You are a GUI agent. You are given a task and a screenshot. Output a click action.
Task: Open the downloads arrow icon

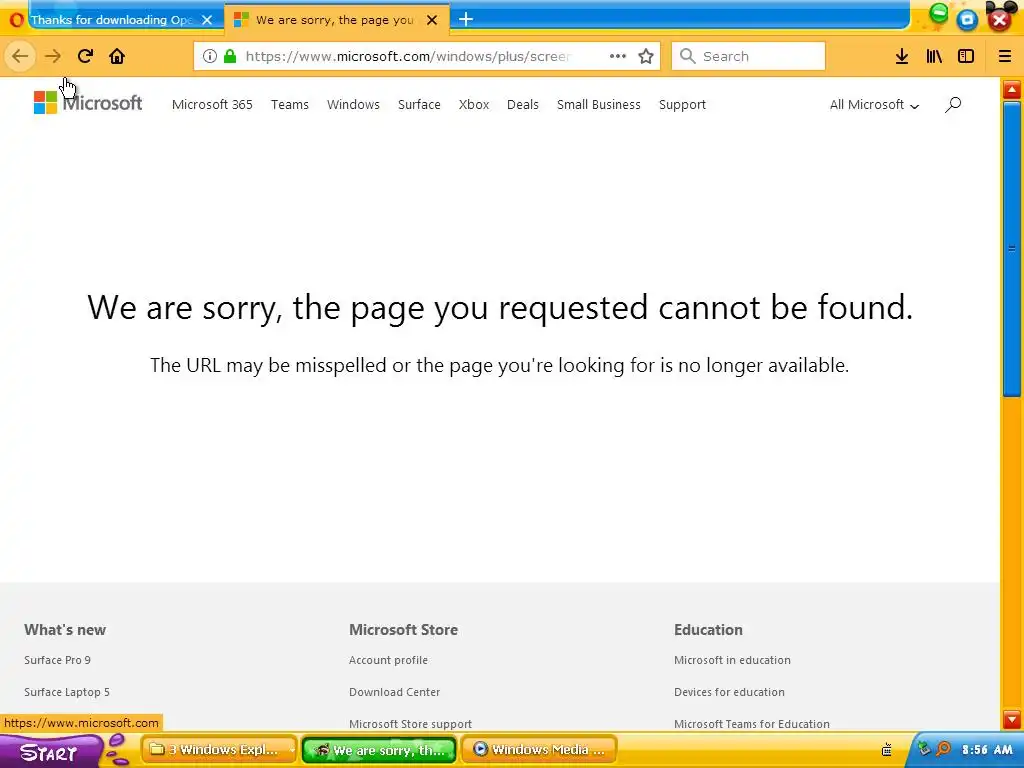pyautogui.click(x=902, y=56)
